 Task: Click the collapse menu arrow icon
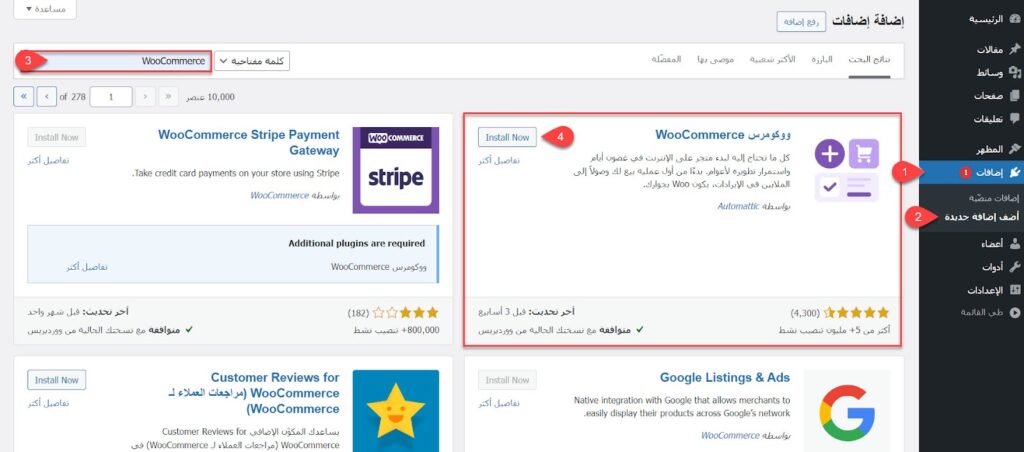point(1014,313)
